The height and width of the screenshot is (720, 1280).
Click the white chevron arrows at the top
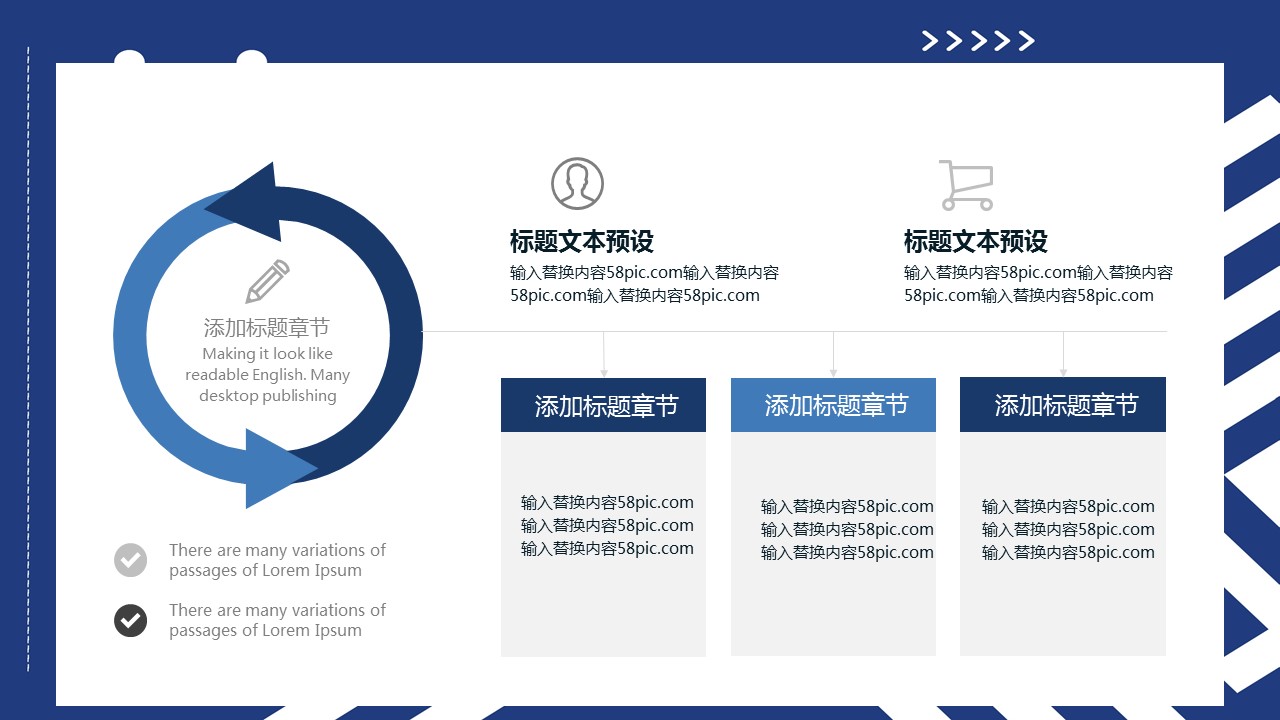pyautogui.click(x=977, y=41)
